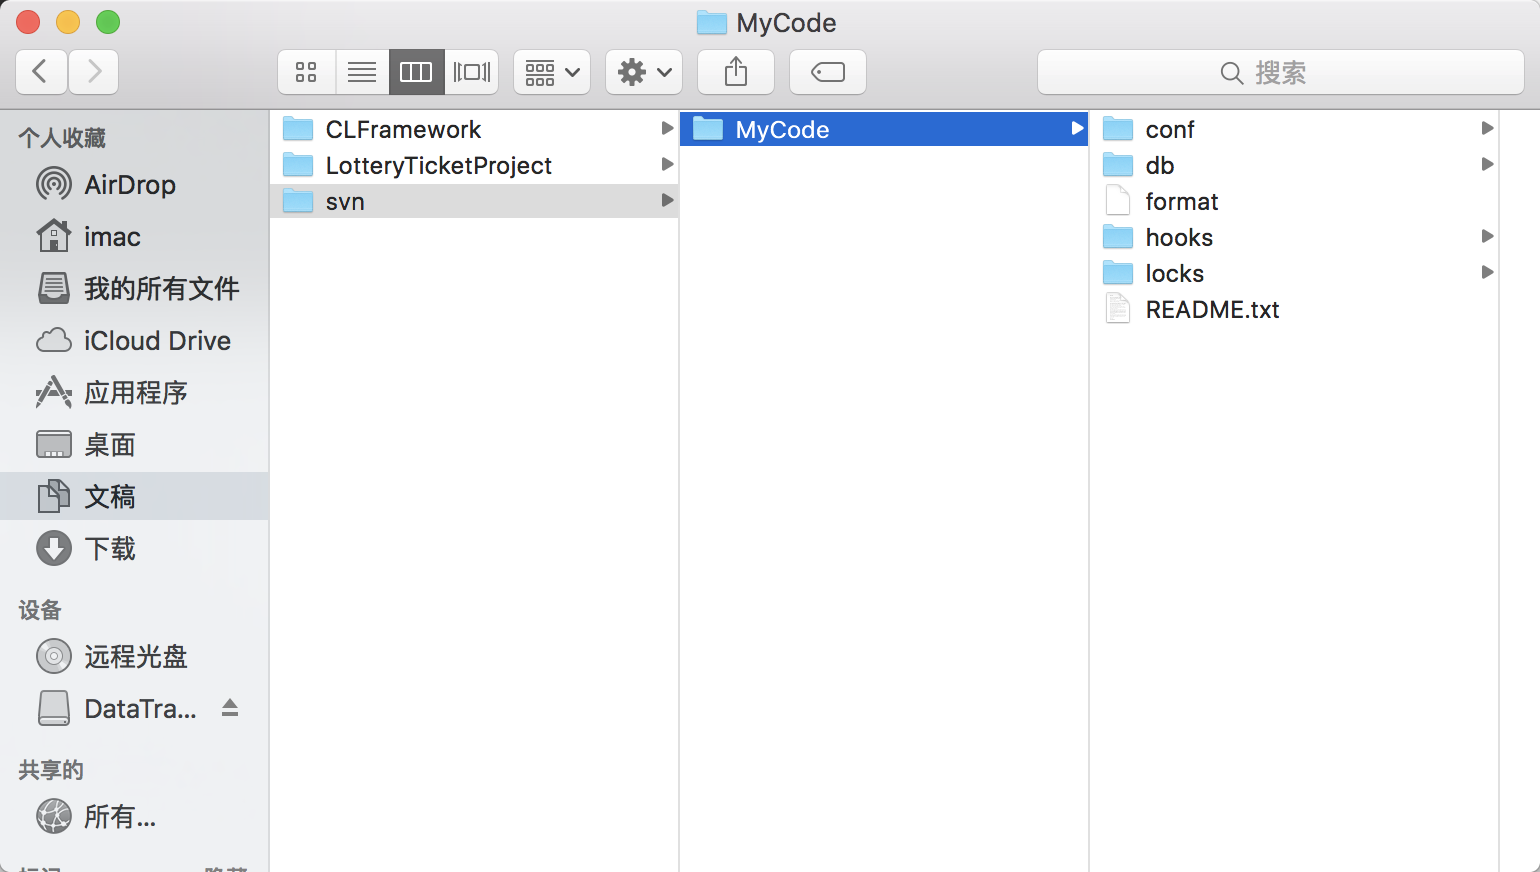Viewport: 1540px width, 872px height.
Task: Expand db folder arrow
Action: coord(1487,165)
